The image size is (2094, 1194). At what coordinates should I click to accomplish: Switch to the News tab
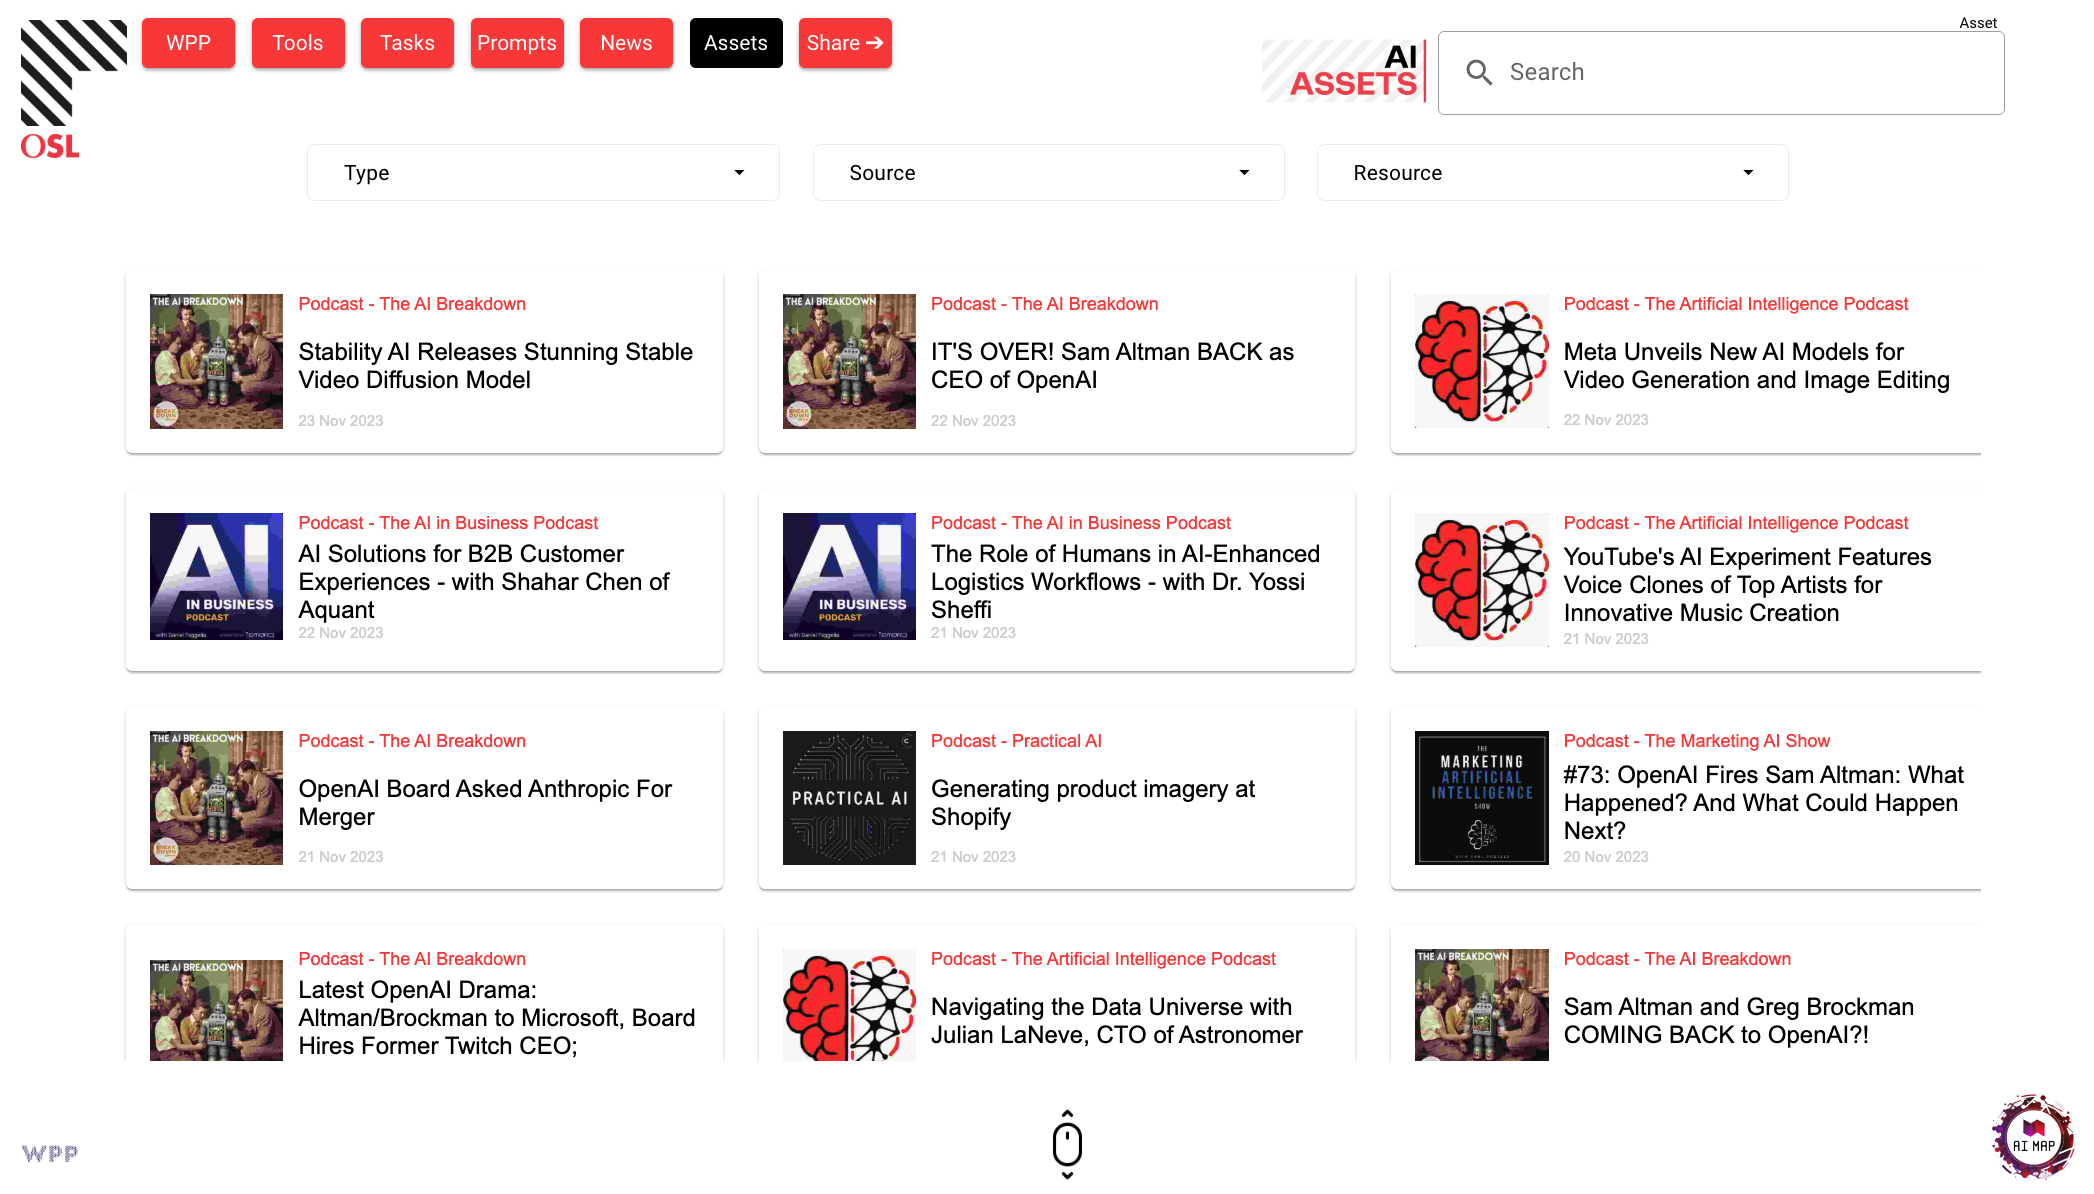(x=626, y=43)
